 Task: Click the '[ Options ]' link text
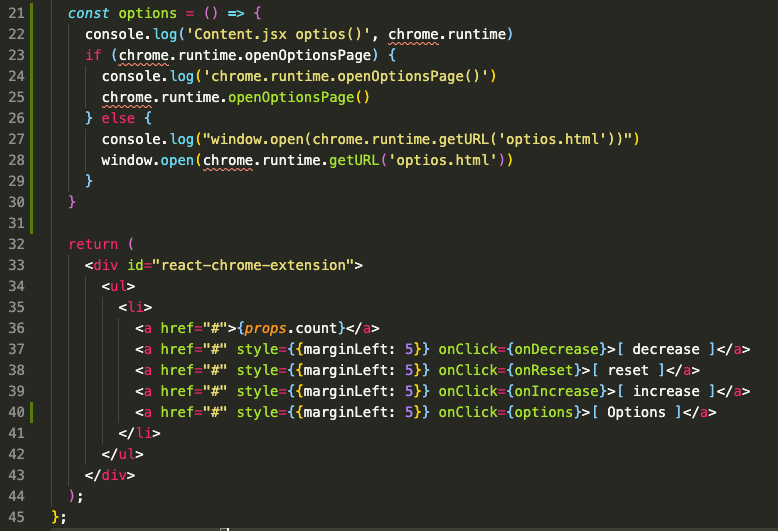click(x=636, y=412)
